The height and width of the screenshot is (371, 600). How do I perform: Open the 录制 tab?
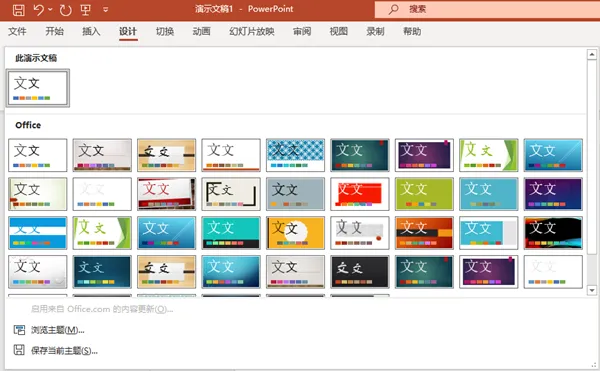[x=375, y=31]
